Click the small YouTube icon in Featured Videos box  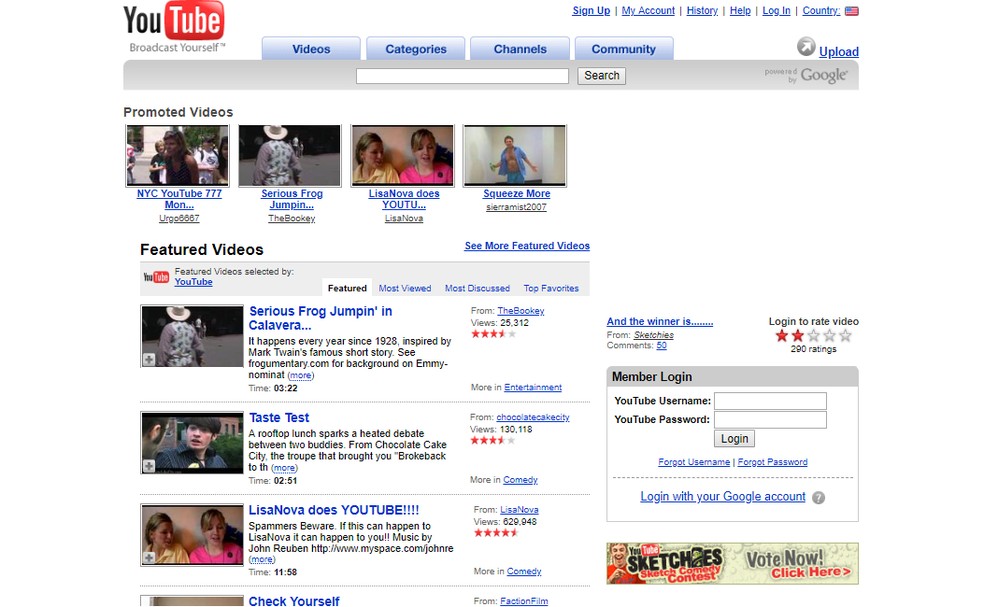[x=157, y=276]
